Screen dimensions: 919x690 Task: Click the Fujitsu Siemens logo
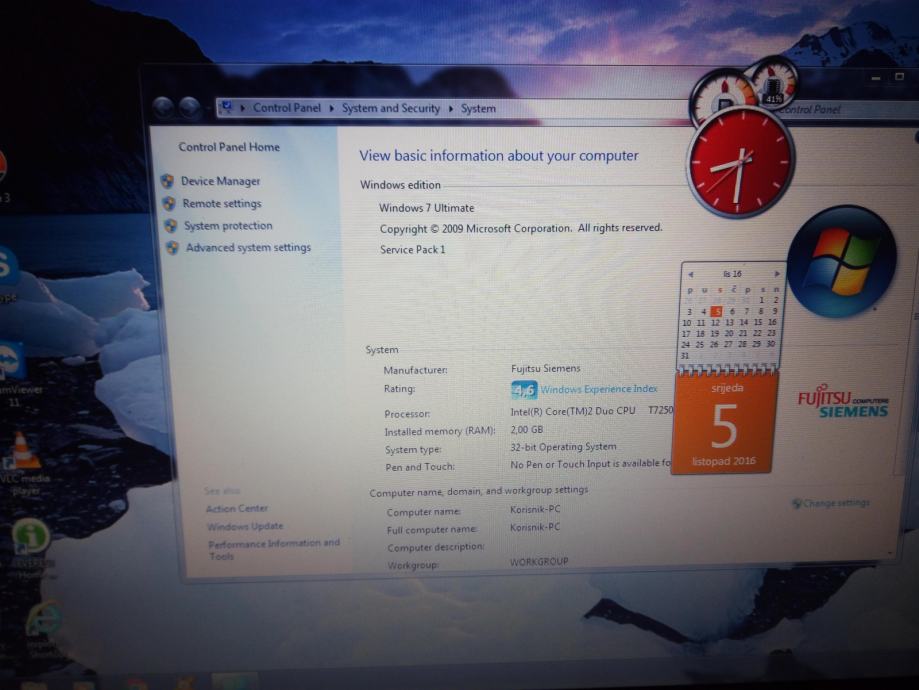(x=842, y=401)
